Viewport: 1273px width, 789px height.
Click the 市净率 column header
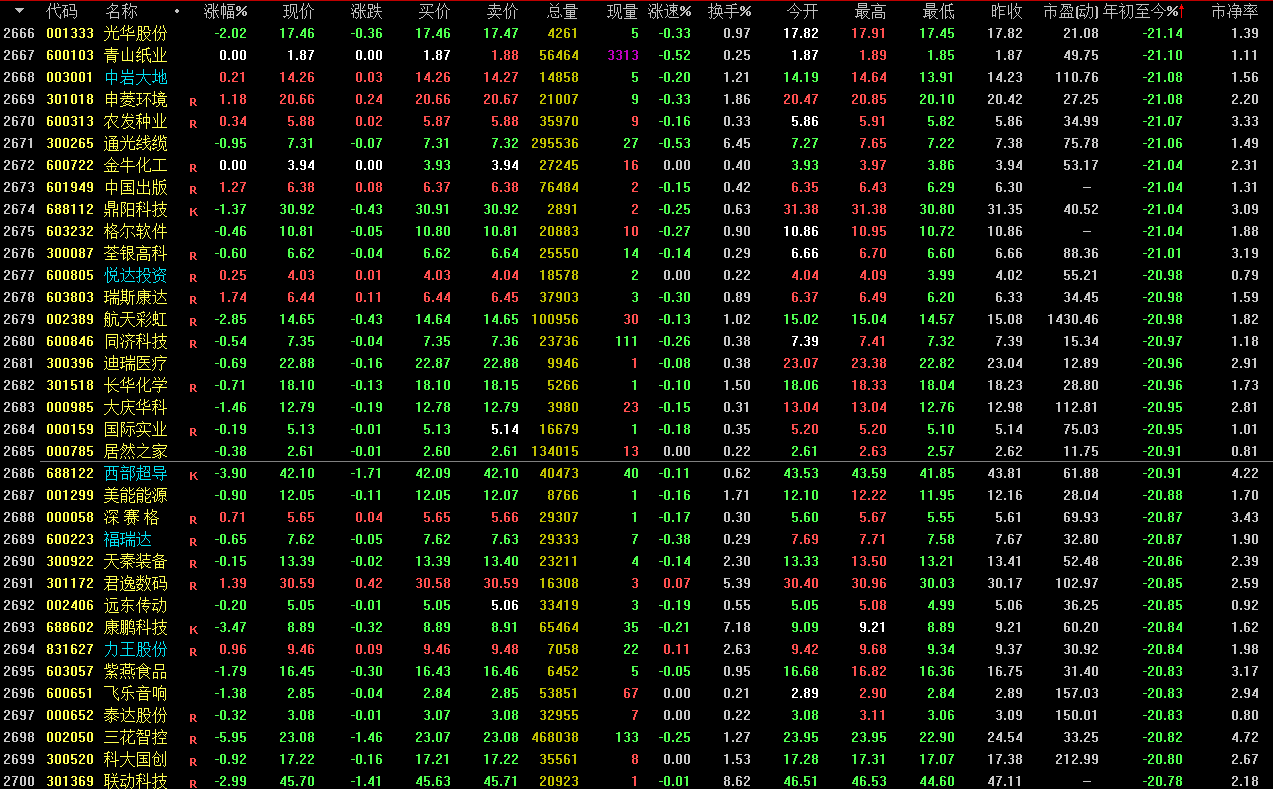1235,12
